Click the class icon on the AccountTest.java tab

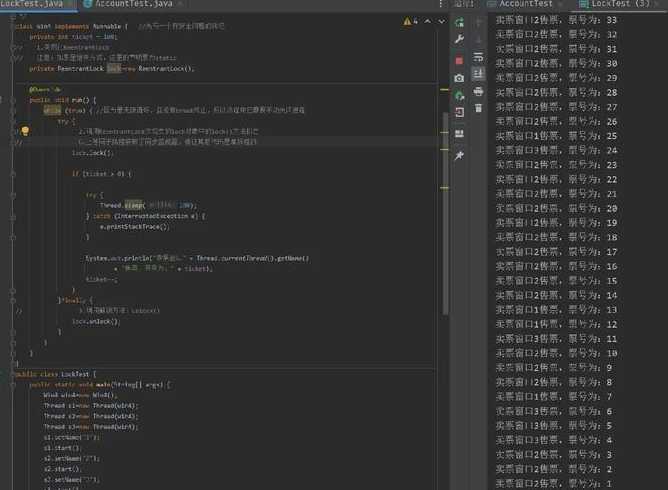(87, 4)
